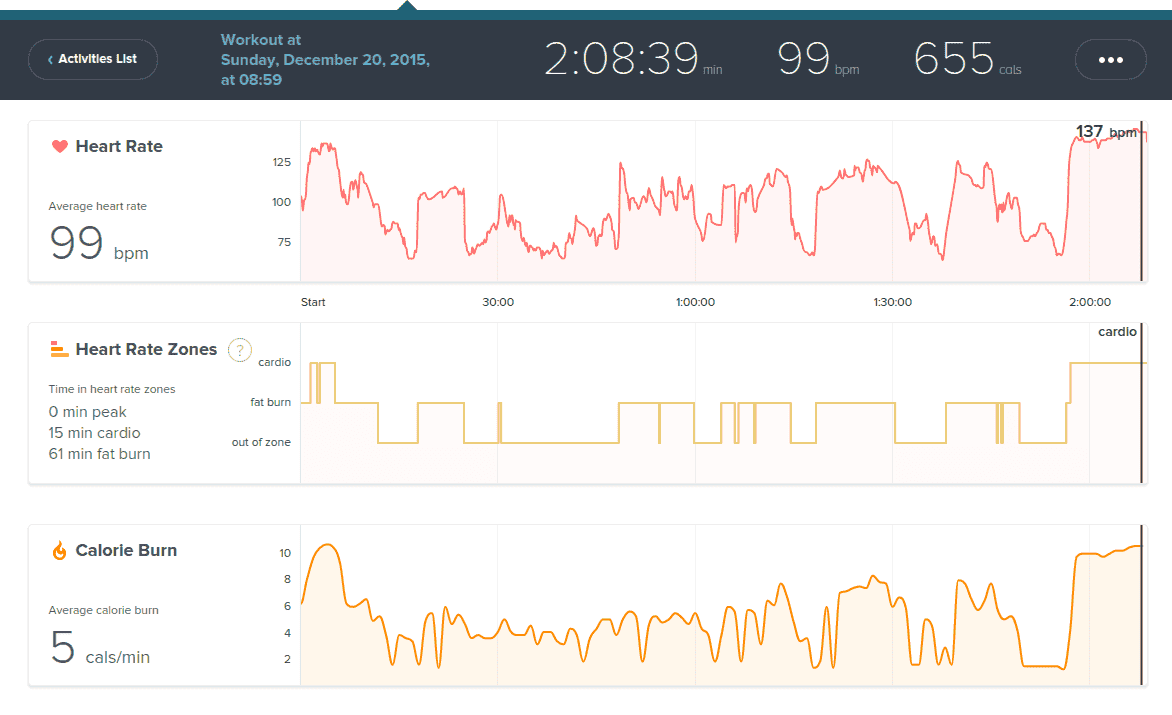Click the 30:00 time axis marker
The width and height of the screenshot is (1172, 715).
click(x=498, y=302)
